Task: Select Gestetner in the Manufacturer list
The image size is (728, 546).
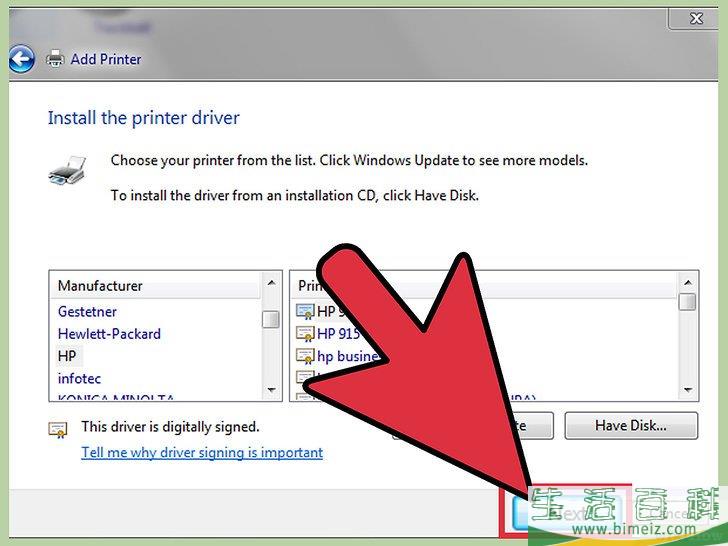Action: [87, 312]
